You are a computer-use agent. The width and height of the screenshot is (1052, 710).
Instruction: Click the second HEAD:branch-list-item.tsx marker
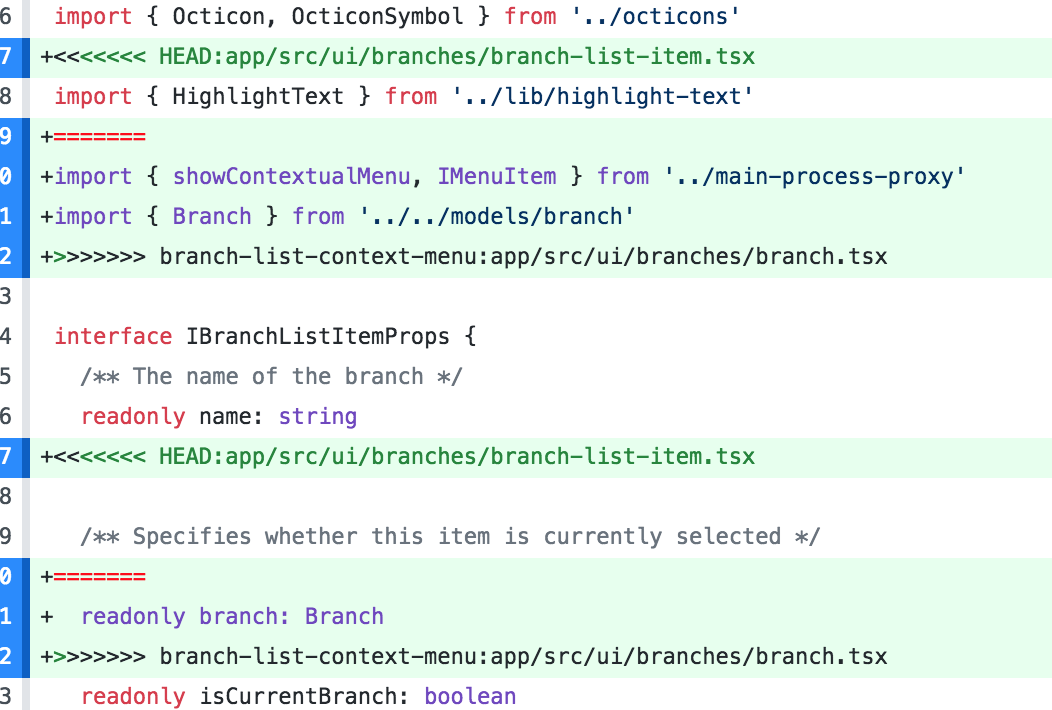(400, 456)
